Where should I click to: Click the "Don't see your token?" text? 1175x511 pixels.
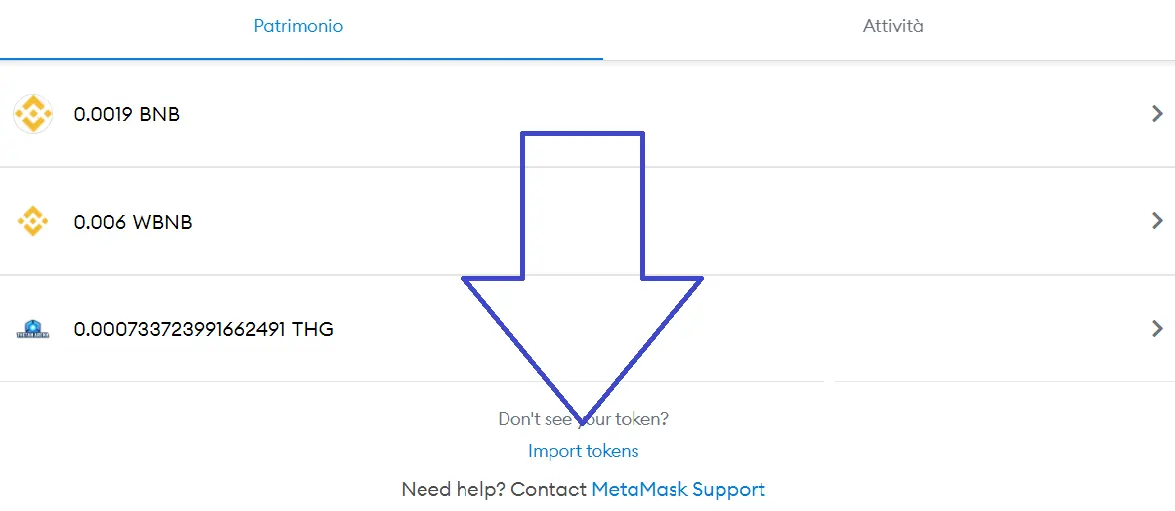pyautogui.click(x=583, y=419)
